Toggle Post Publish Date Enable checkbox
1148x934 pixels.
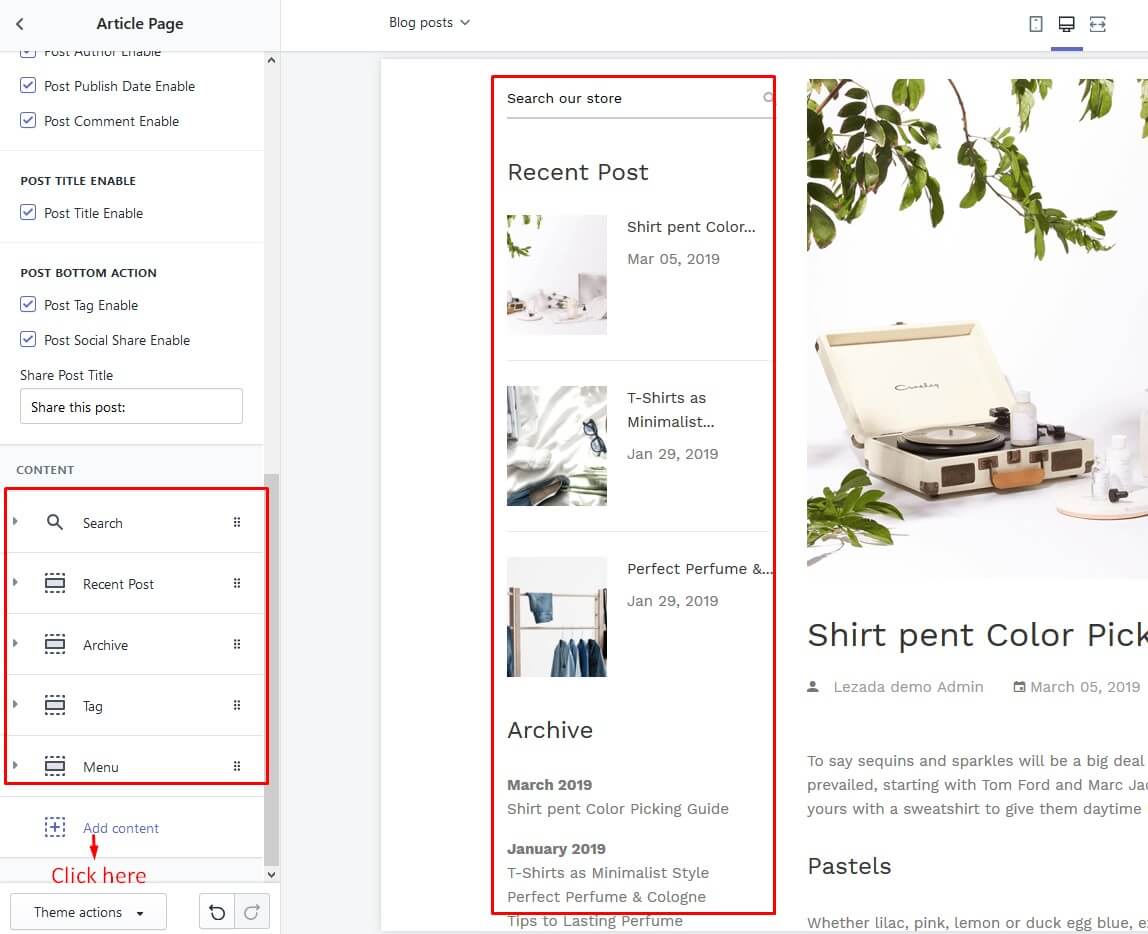tap(28, 85)
